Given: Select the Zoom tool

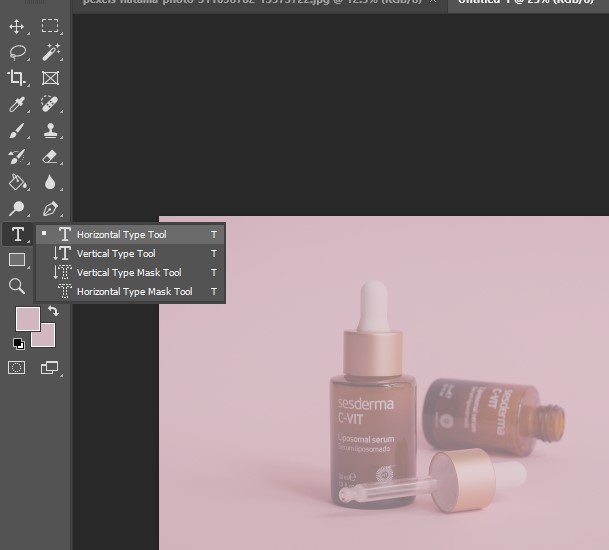Looking at the screenshot, I should [17, 286].
